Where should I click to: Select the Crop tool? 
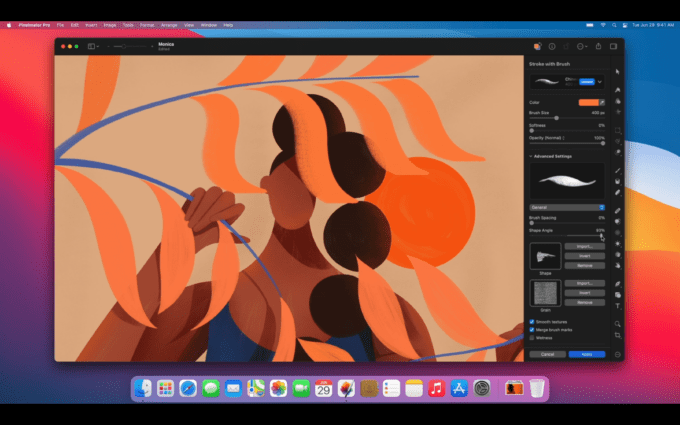(618, 335)
